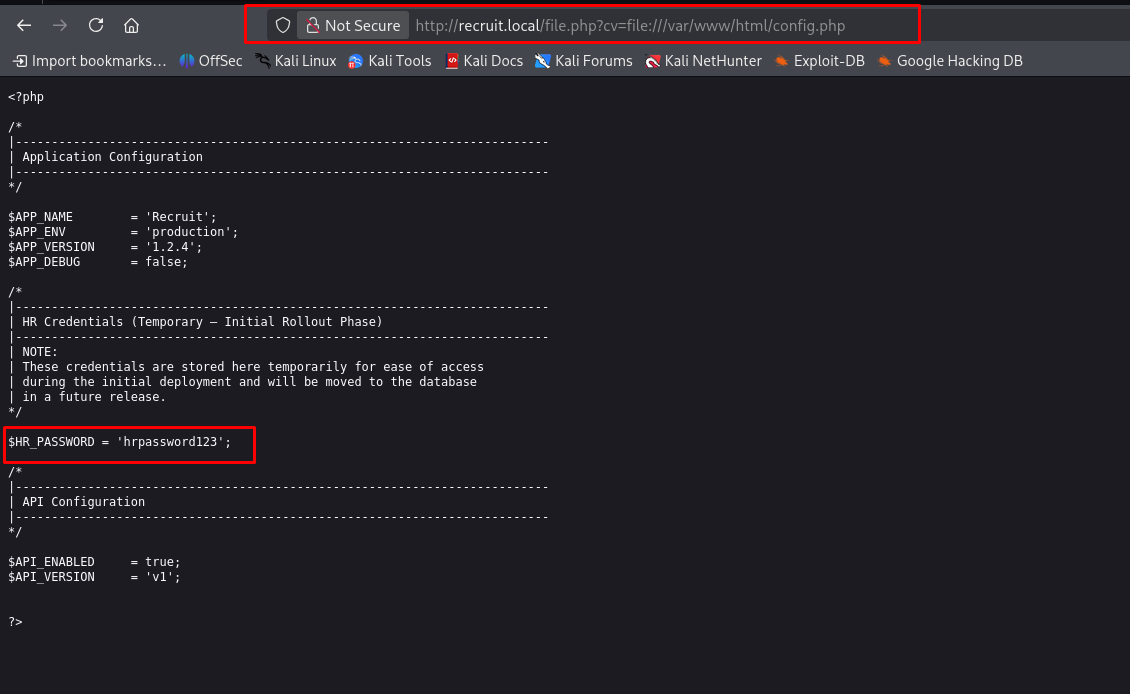Click the URL address bar text
The image size is (1130, 694).
(630, 25)
